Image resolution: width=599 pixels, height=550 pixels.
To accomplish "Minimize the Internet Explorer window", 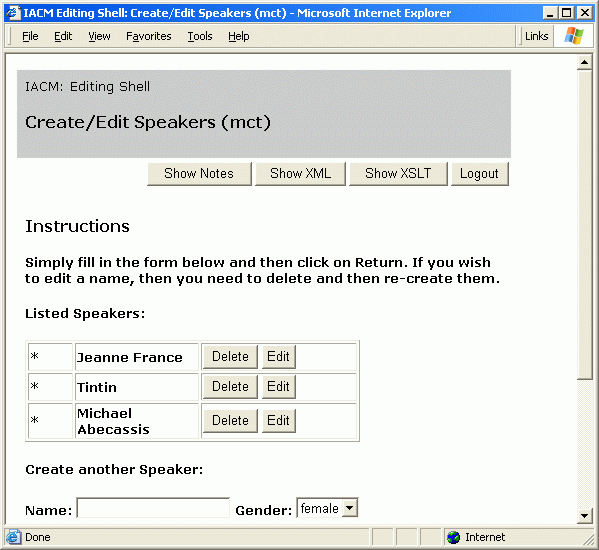I will point(550,13).
